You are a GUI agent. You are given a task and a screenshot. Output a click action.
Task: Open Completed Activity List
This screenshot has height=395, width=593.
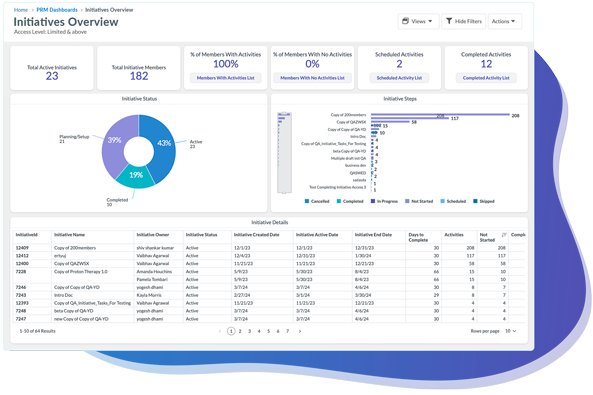(486, 78)
